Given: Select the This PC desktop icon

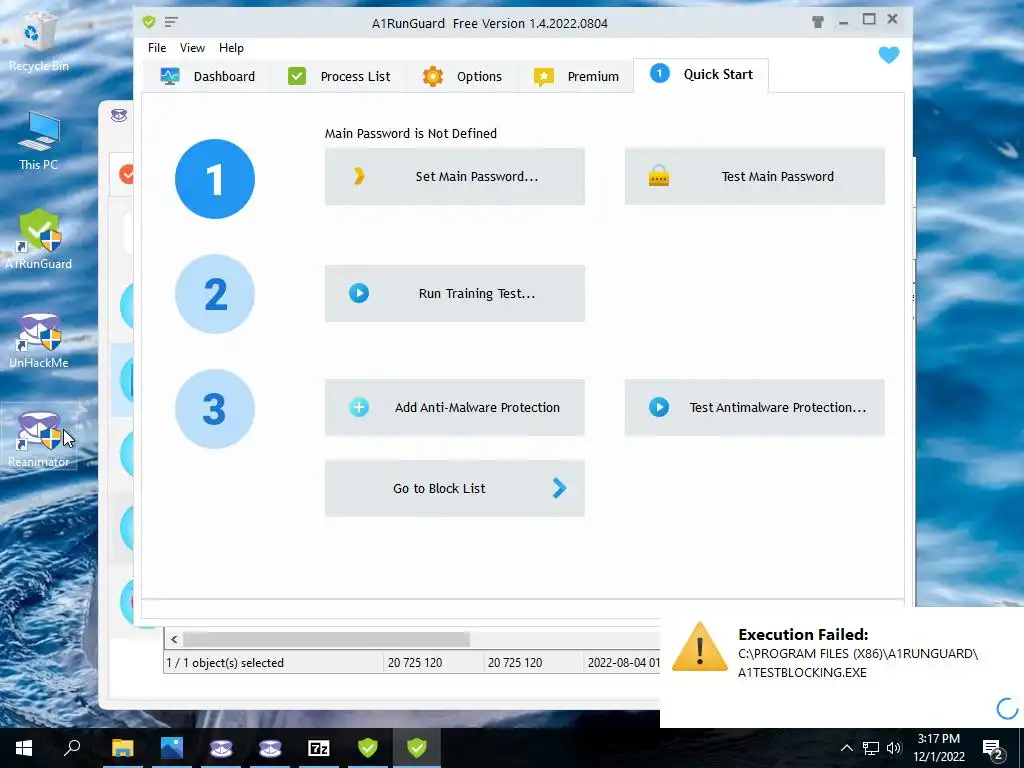Looking at the screenshot, I should click(39, 140).
